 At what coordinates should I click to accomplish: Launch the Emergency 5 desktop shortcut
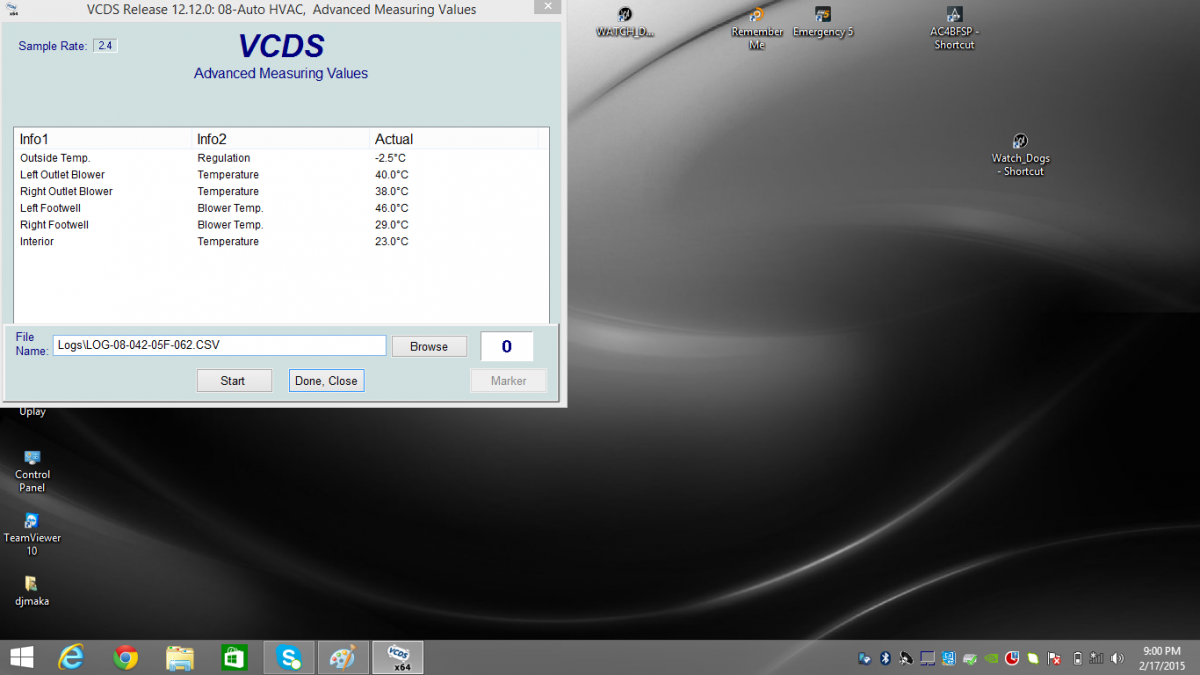823,22
